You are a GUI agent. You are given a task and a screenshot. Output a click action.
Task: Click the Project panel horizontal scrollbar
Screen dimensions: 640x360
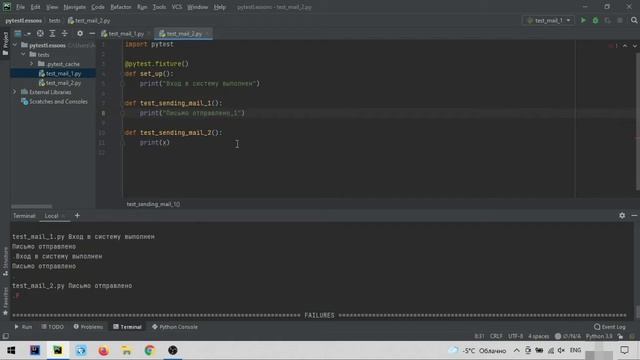32,207
